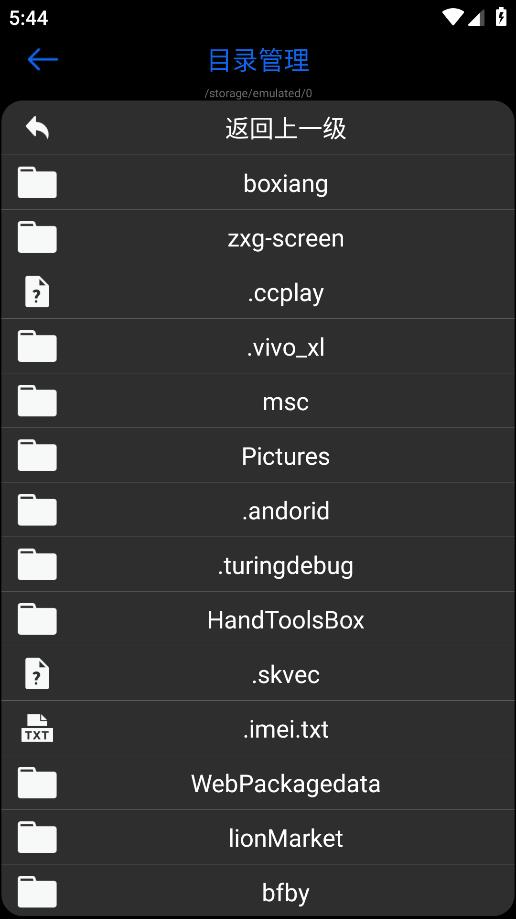Open the msc folder entry
Screen dimensions: 516x919
click(258, 401)
